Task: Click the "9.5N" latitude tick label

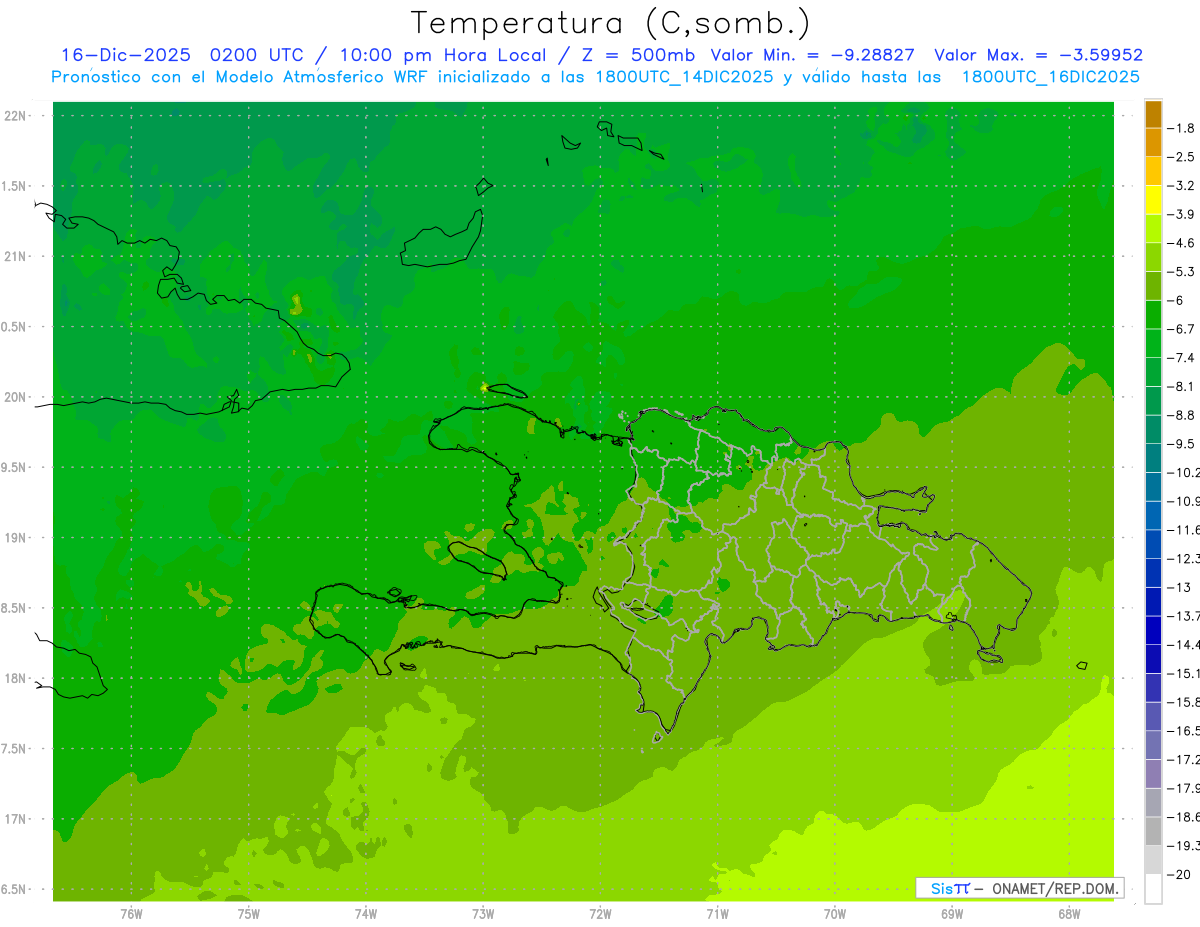Action: click(15, 468)
